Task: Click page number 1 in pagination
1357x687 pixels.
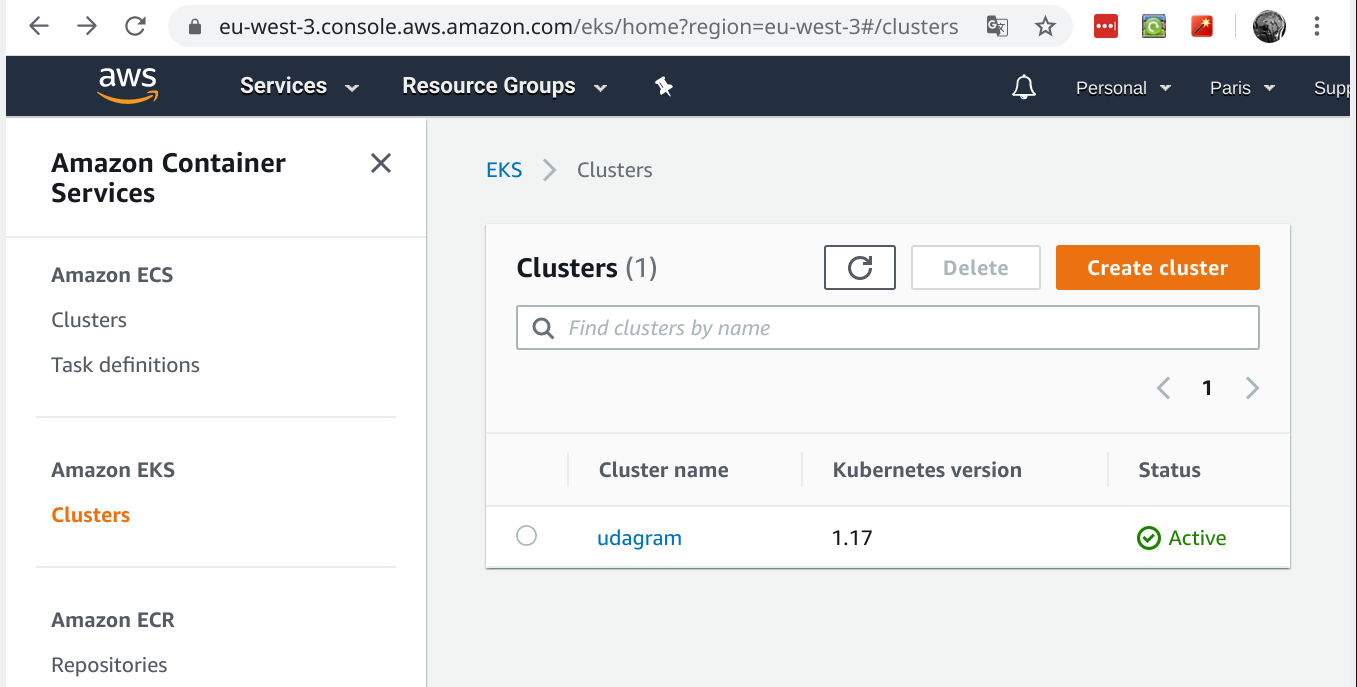Action: click(x=1207, y=388)
